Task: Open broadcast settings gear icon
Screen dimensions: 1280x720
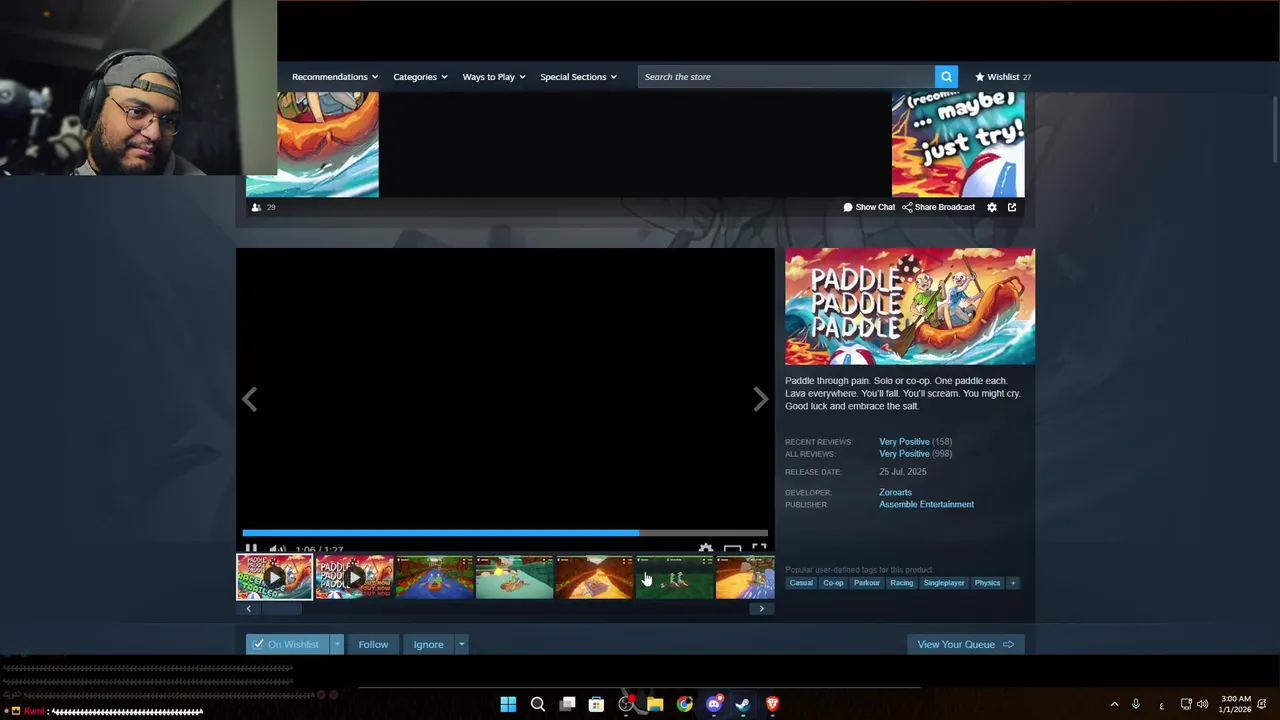Action: (992, 207)
